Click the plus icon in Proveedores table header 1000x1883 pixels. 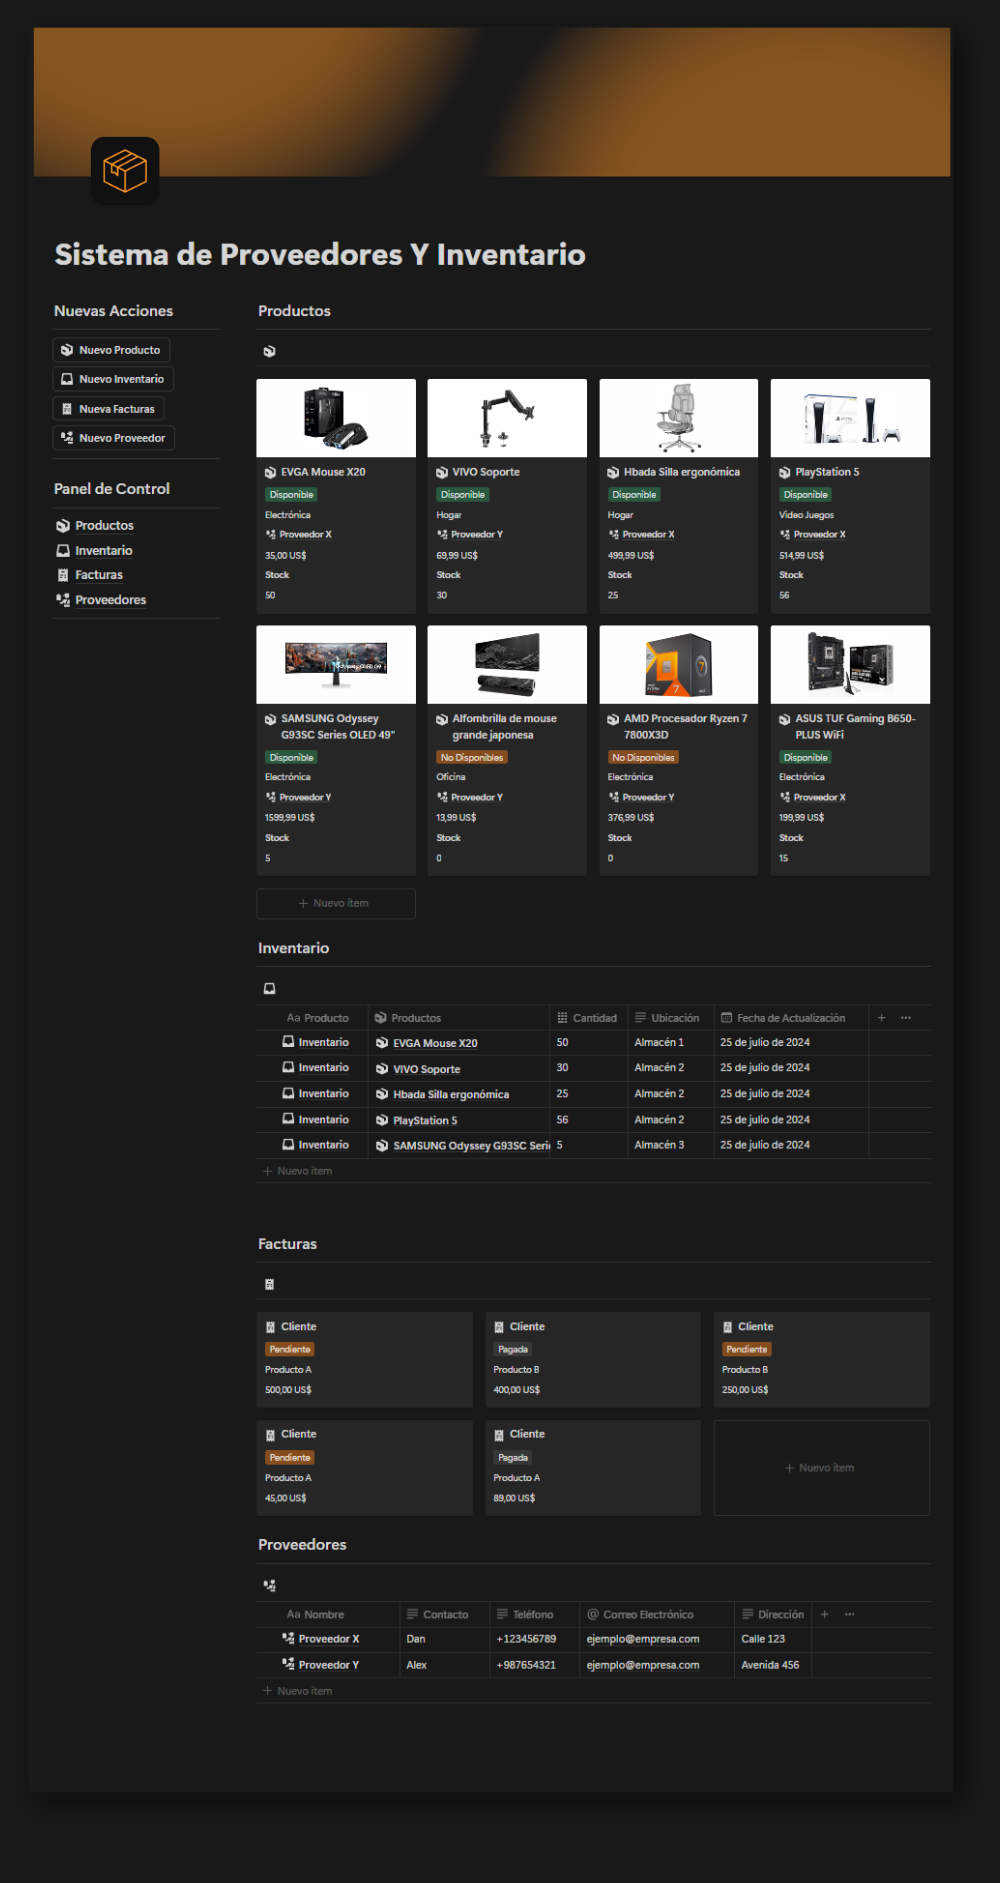point(825,1614)
